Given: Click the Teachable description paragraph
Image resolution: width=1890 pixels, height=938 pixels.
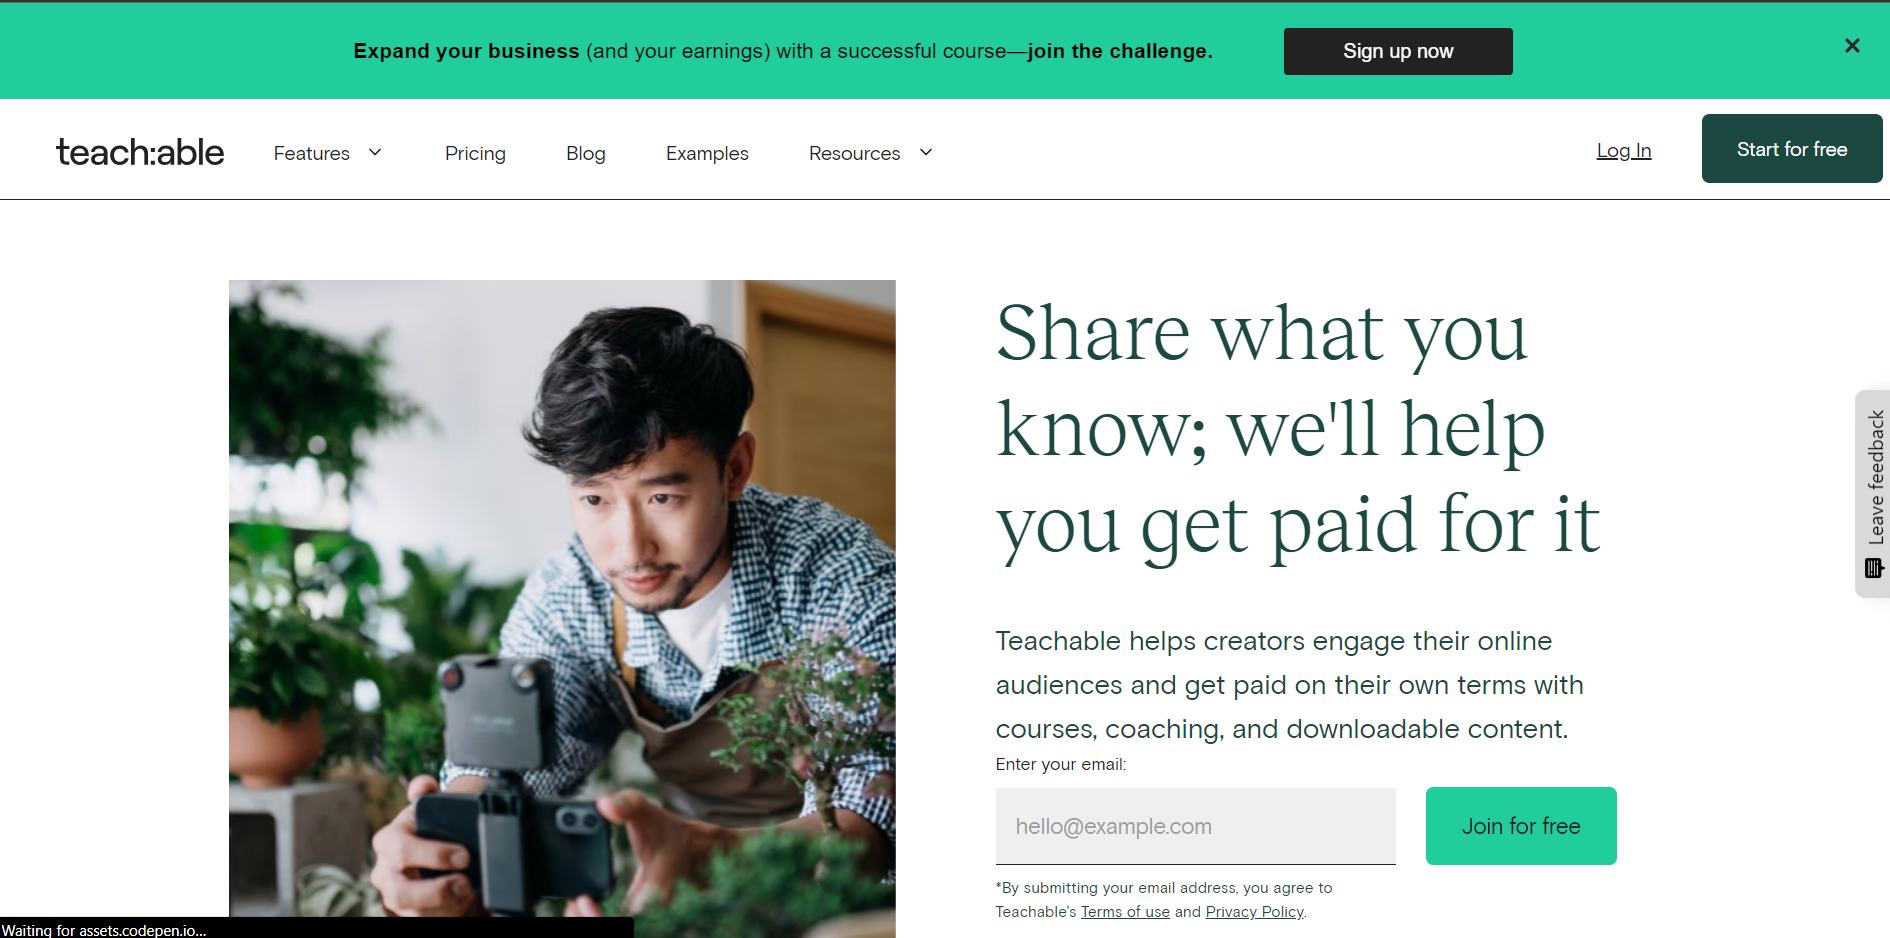Looking at the screenshot, I should pyautogui.click(x=1290, y=685).
